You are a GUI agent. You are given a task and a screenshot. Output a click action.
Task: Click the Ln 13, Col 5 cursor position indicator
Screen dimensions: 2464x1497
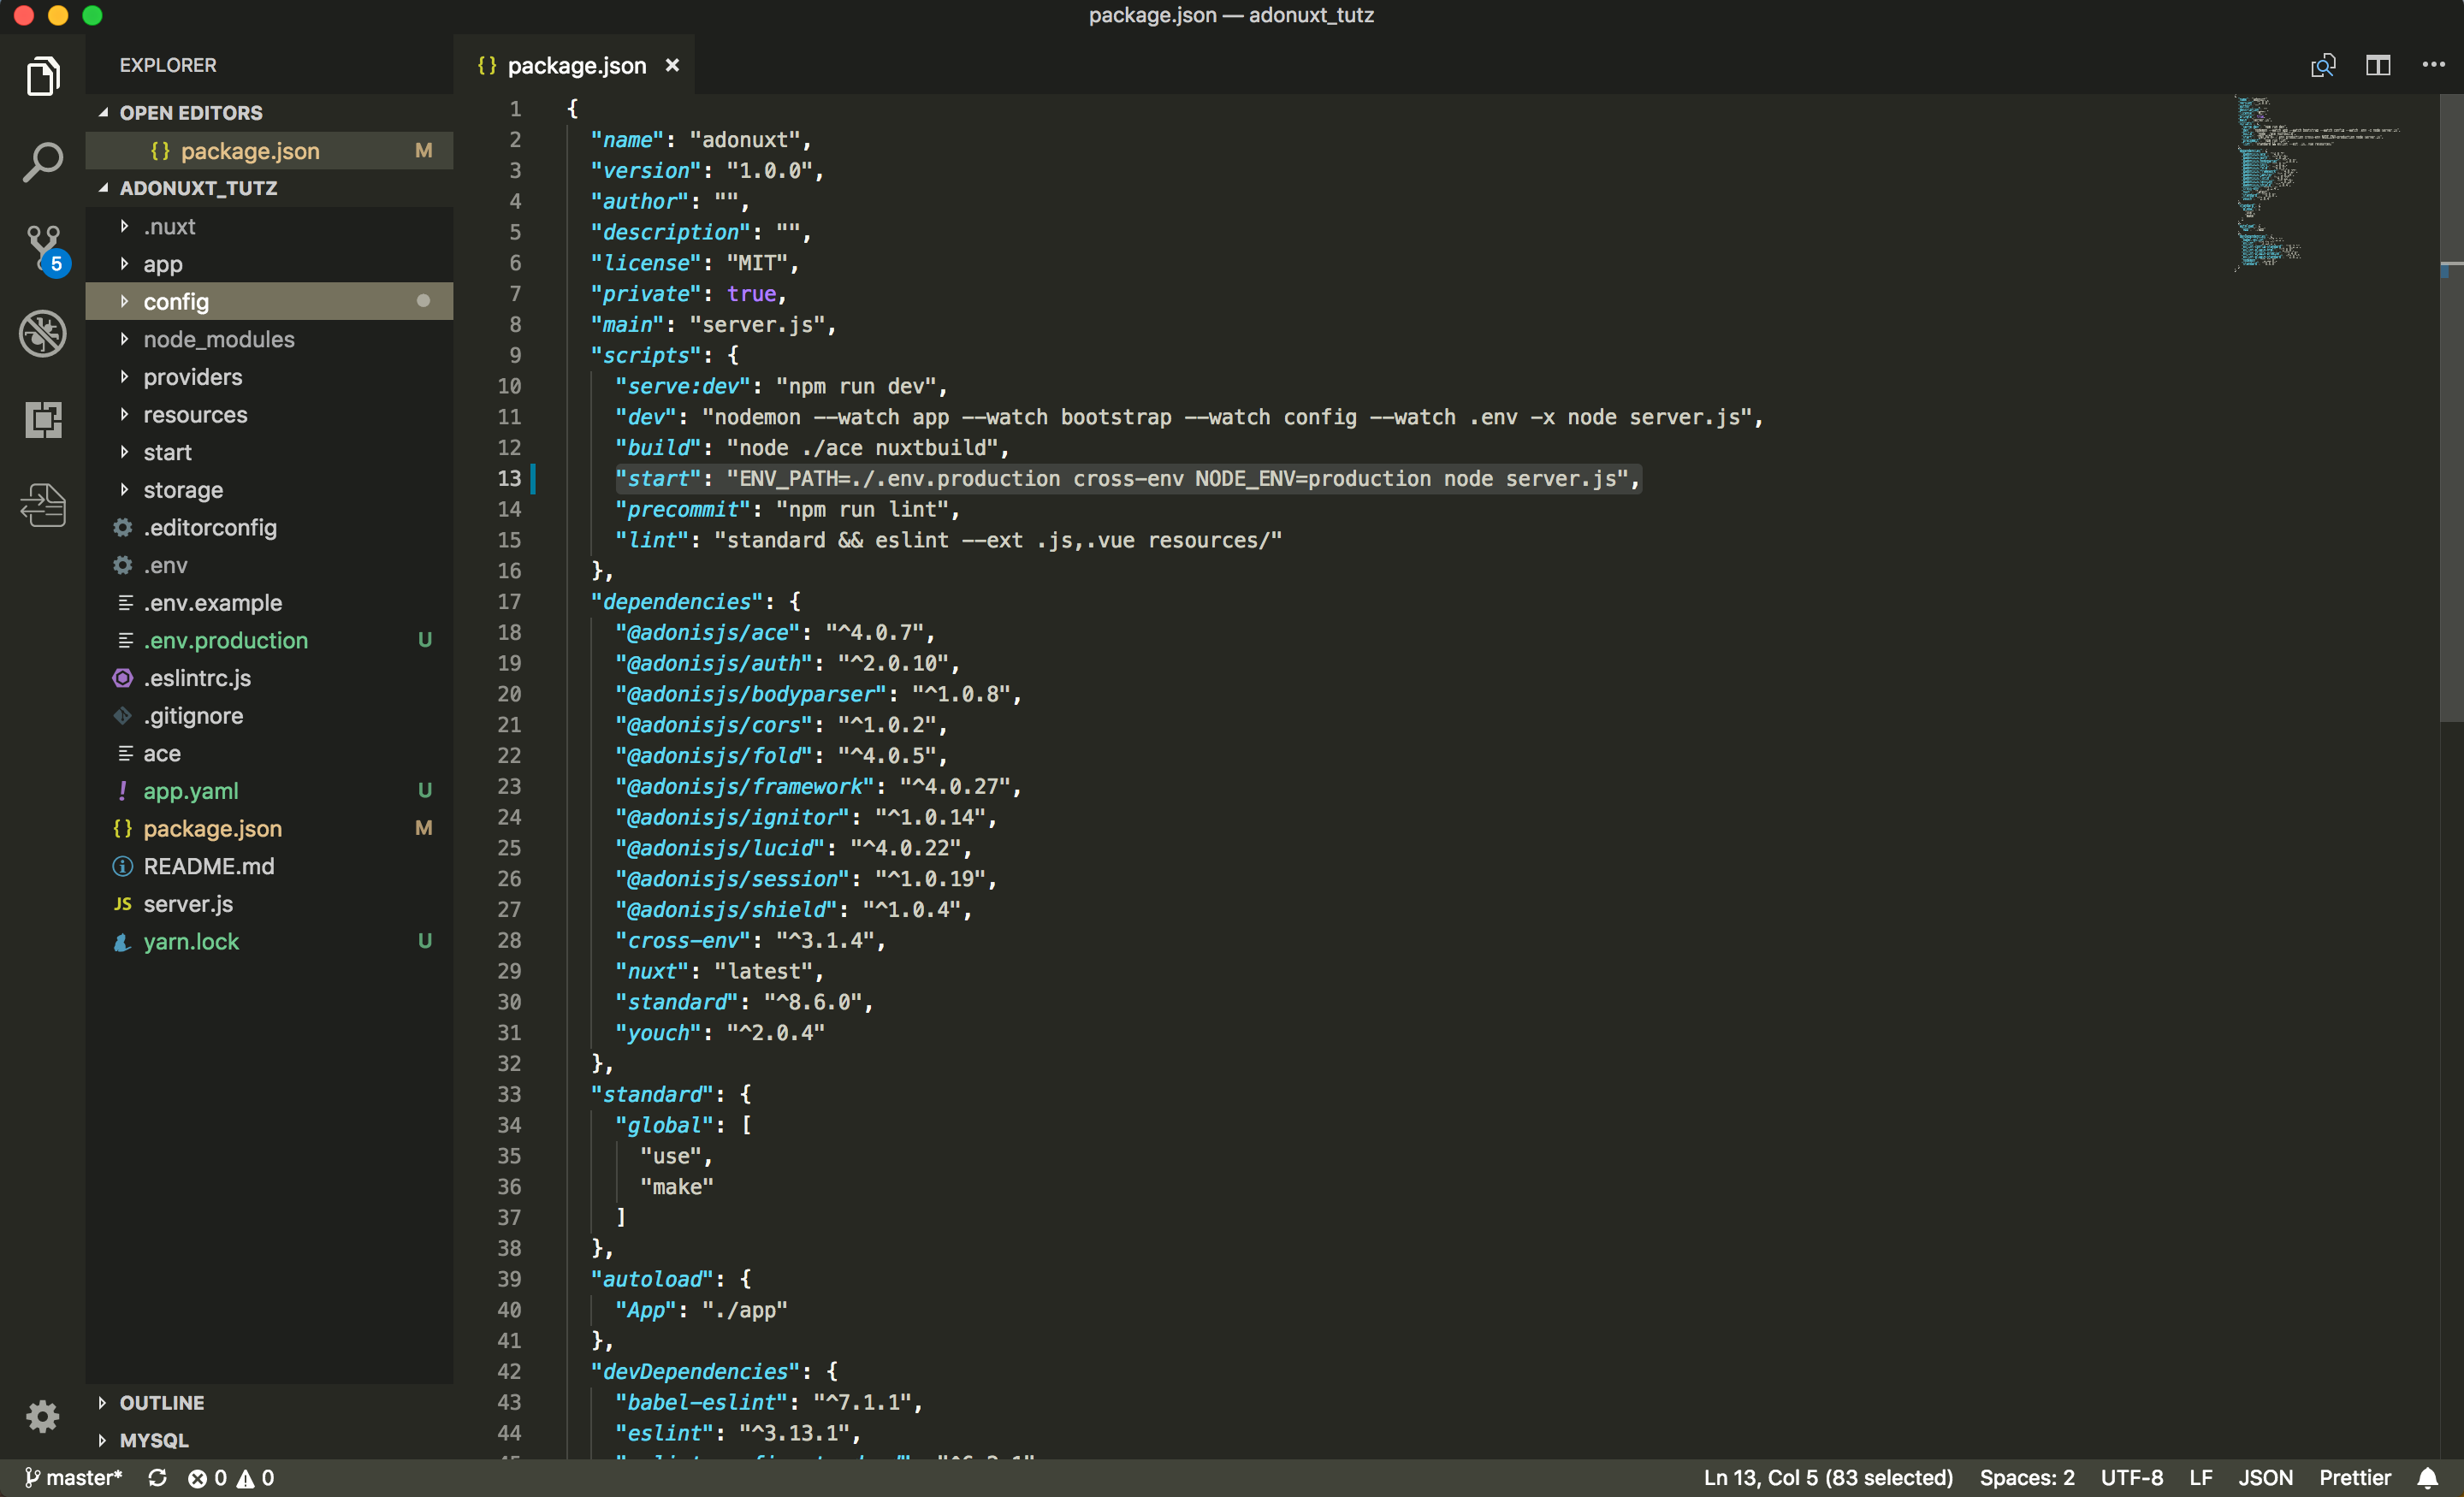pos(1828,1478)
